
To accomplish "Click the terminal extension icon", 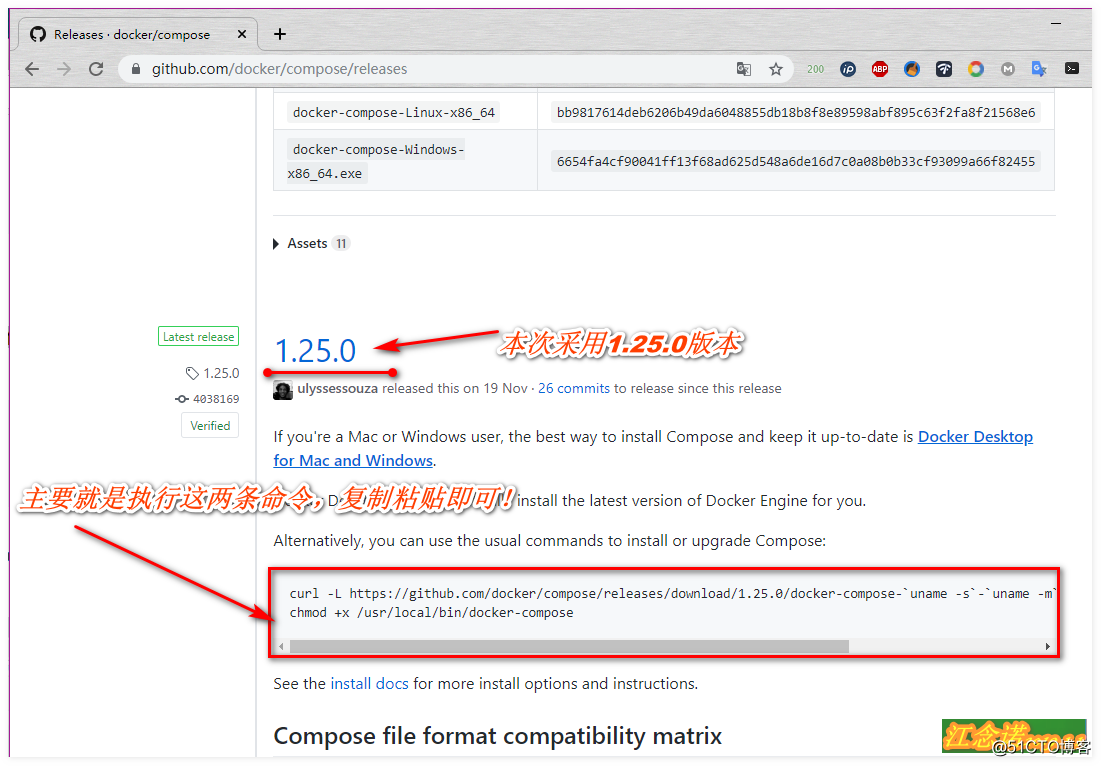I will tap(1072, 69).
